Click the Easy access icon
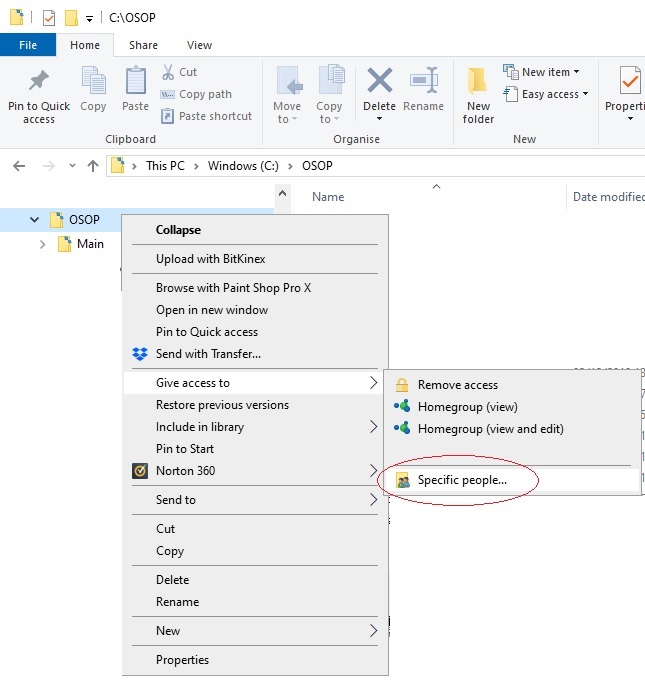This screenshot has height=682, width=645. [x=511, y=94]
